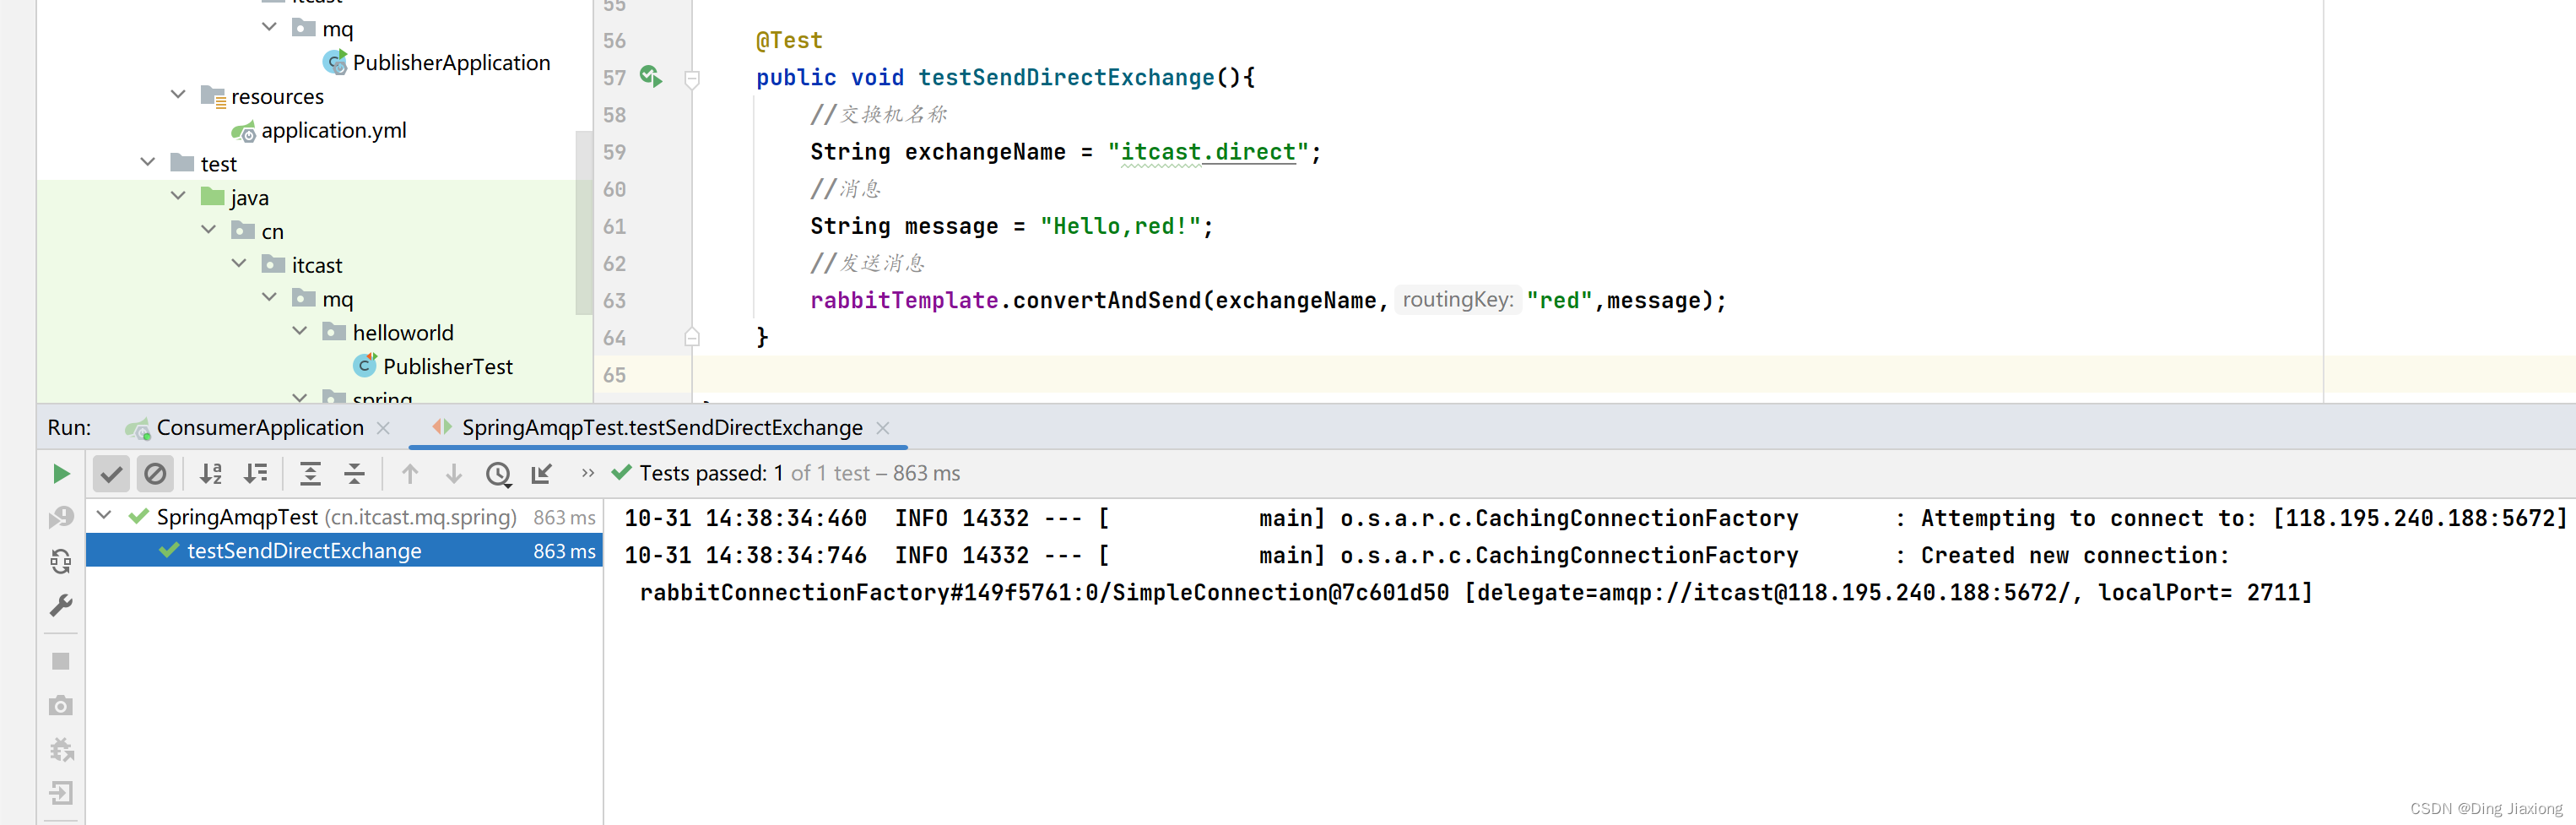Click Rerun Failed Tests icon
The image size is (2576, 825).
tap(61, 517)
